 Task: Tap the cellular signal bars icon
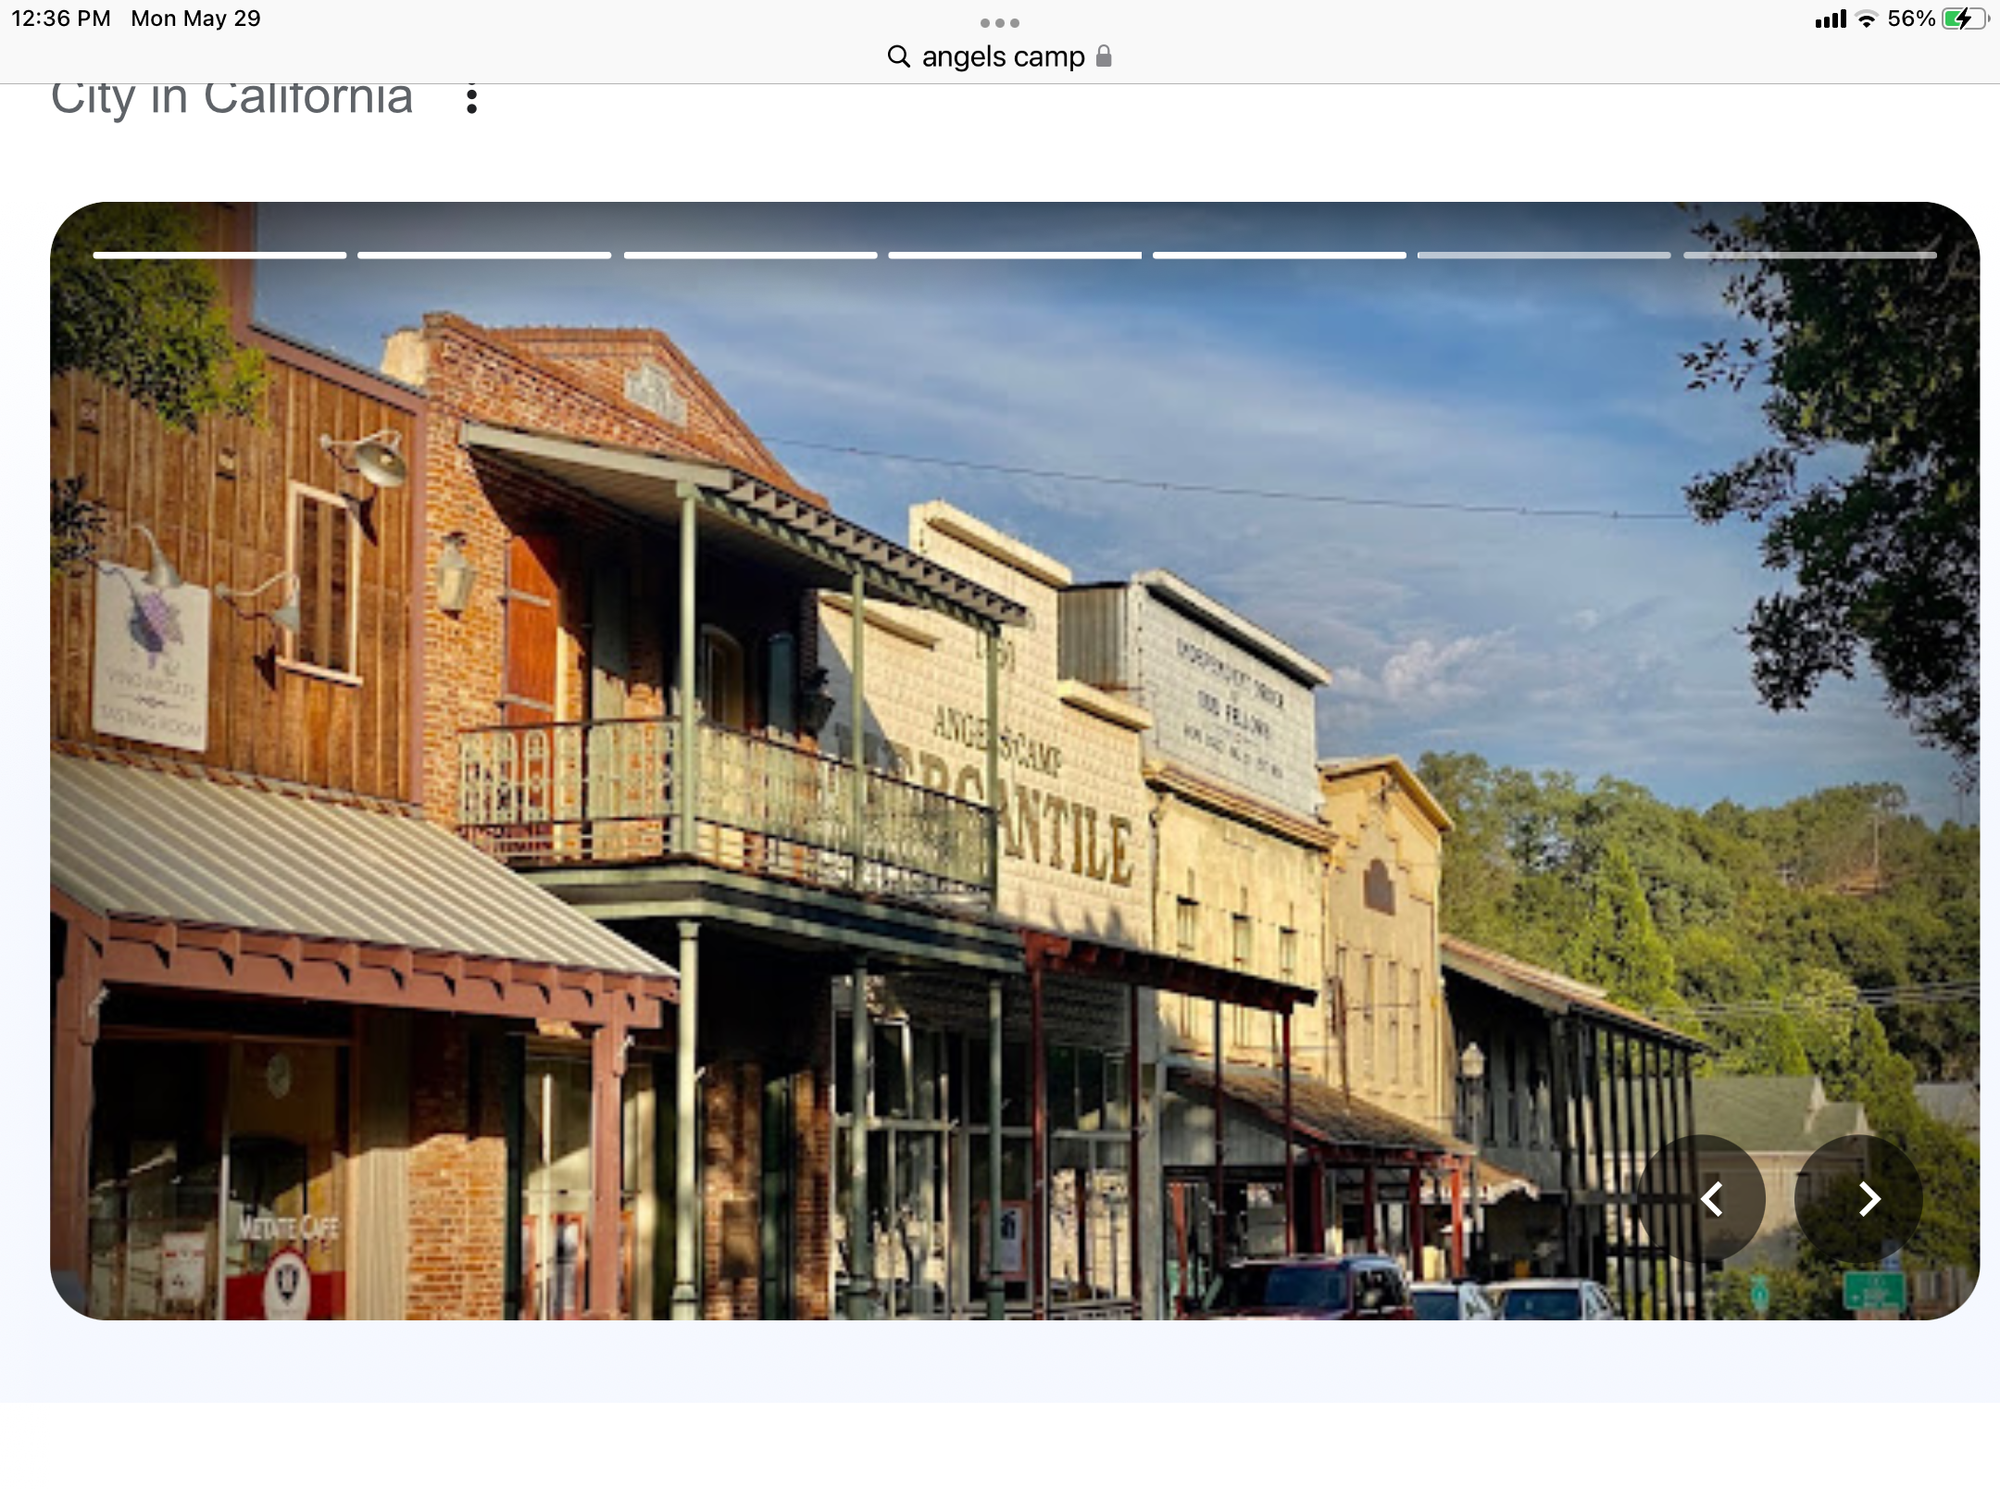pos(1830,19)
